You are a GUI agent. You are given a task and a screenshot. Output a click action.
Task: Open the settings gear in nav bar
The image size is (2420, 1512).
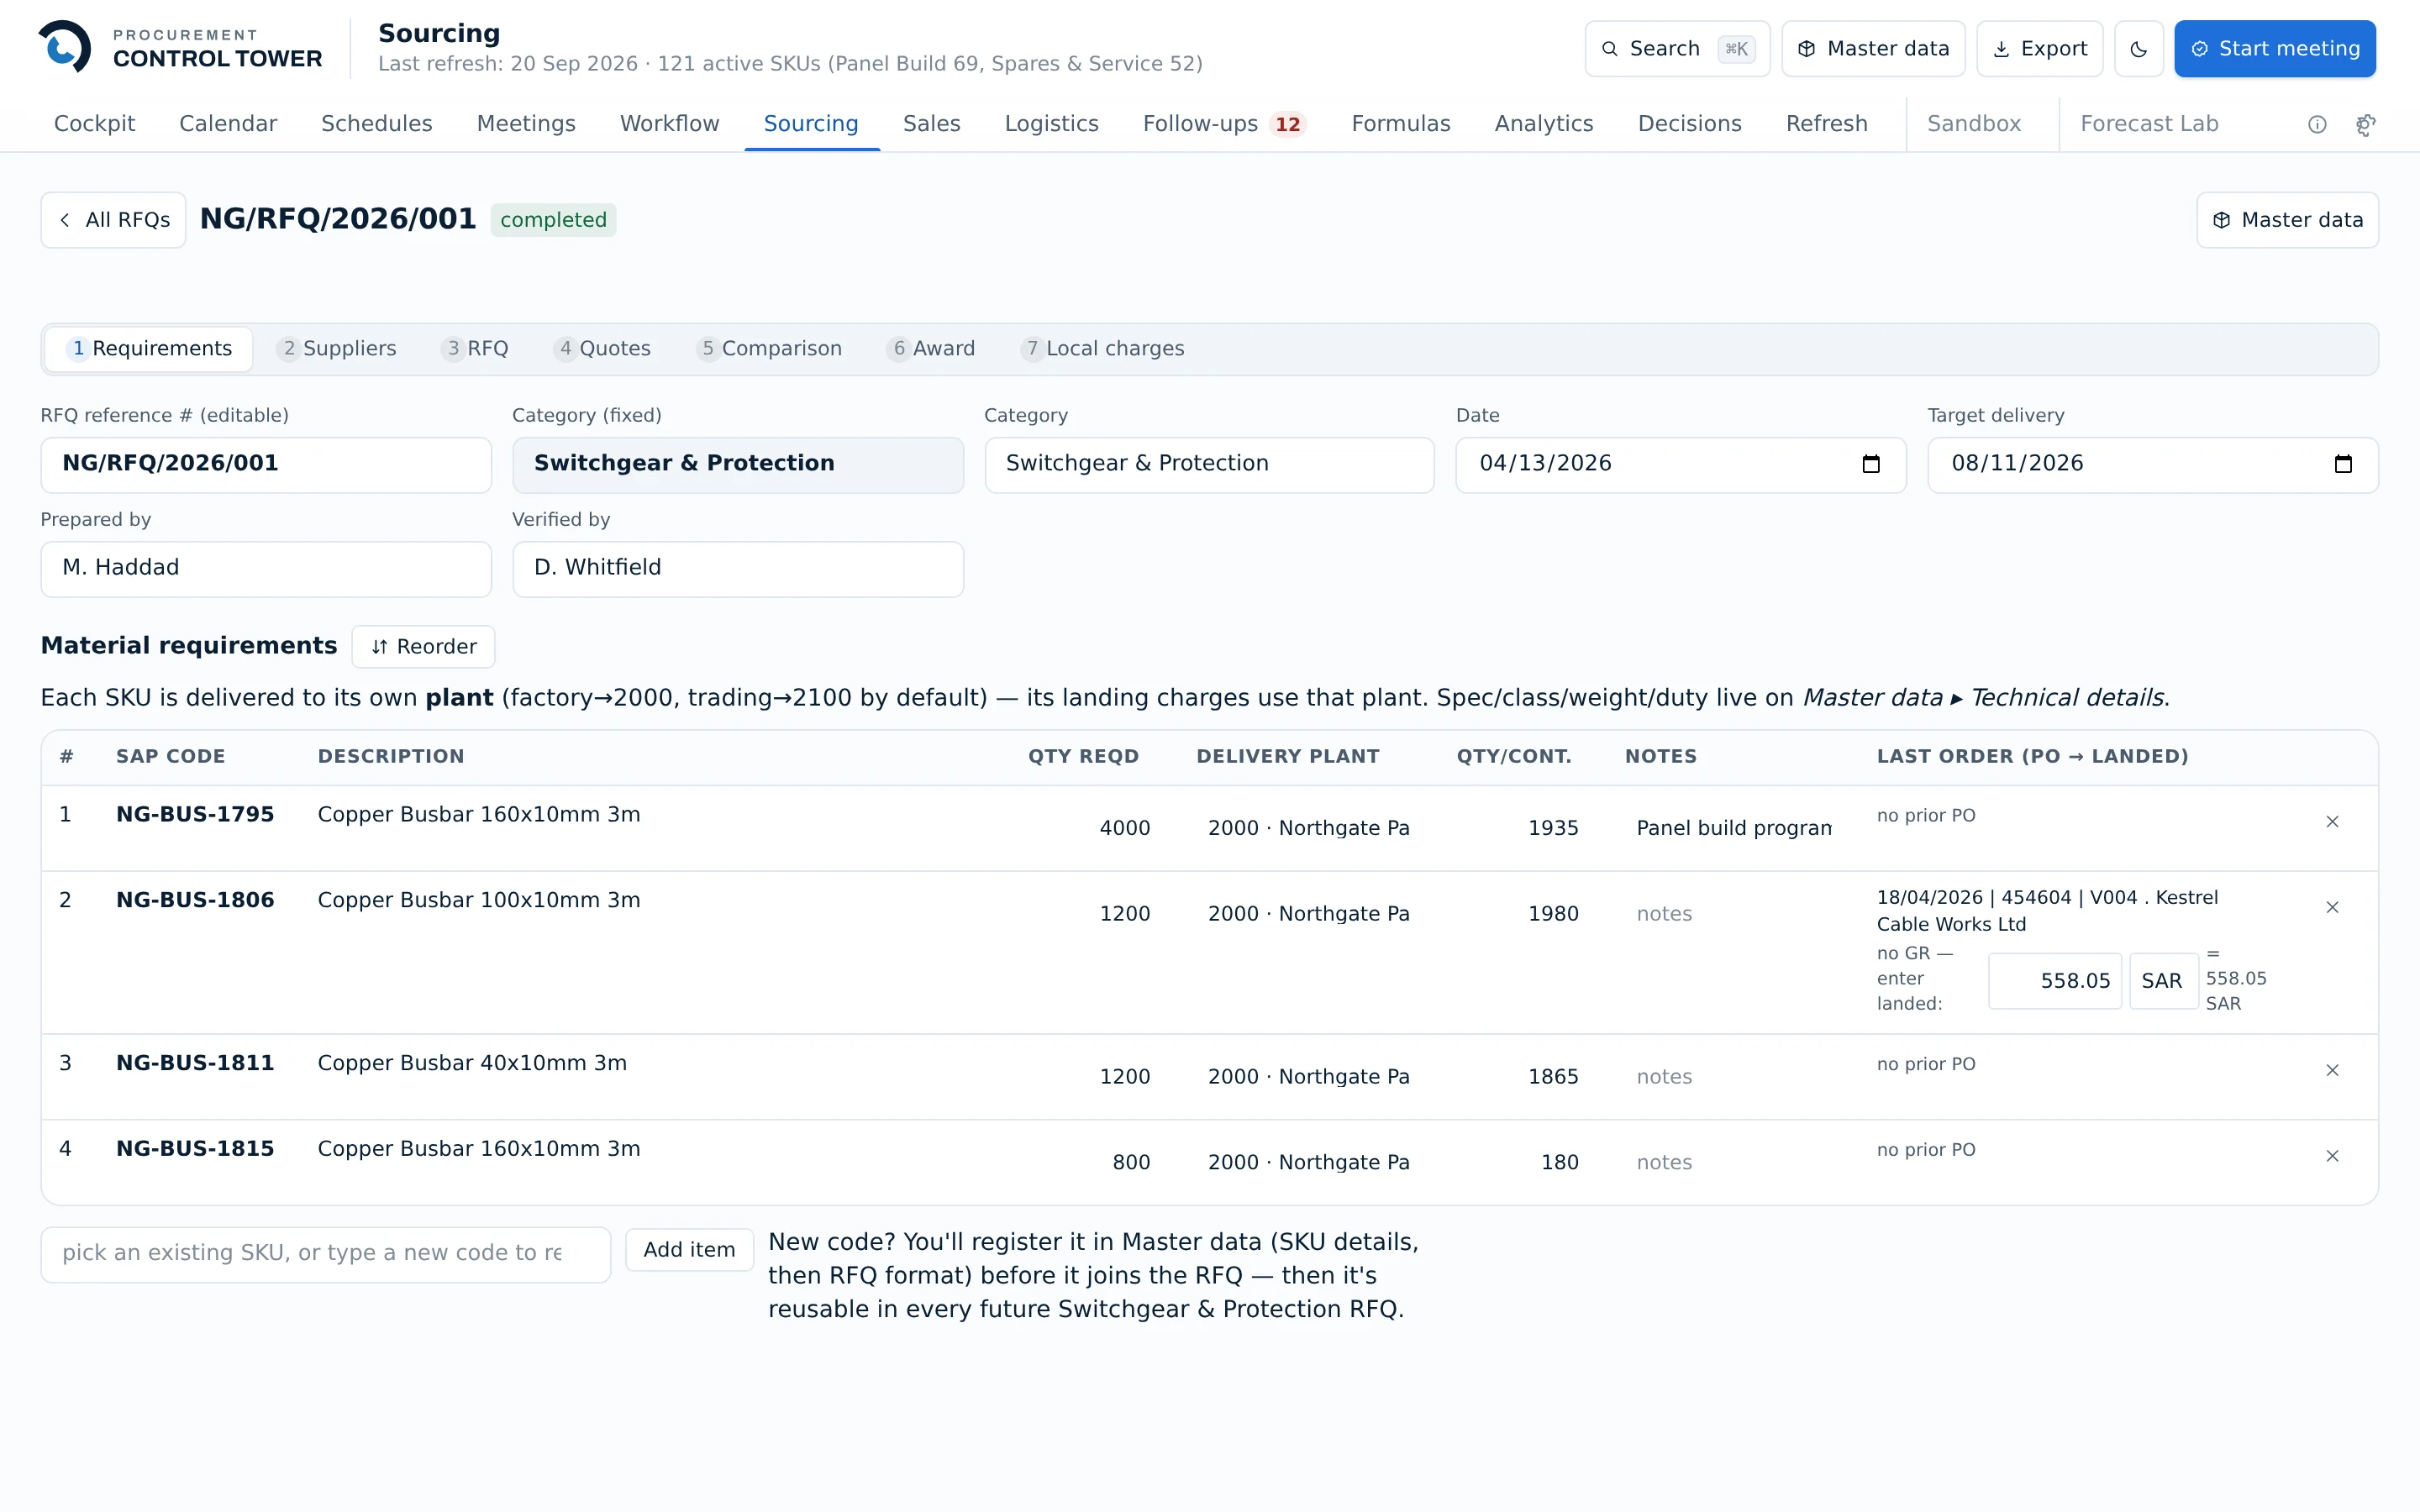pos(2366,124)
